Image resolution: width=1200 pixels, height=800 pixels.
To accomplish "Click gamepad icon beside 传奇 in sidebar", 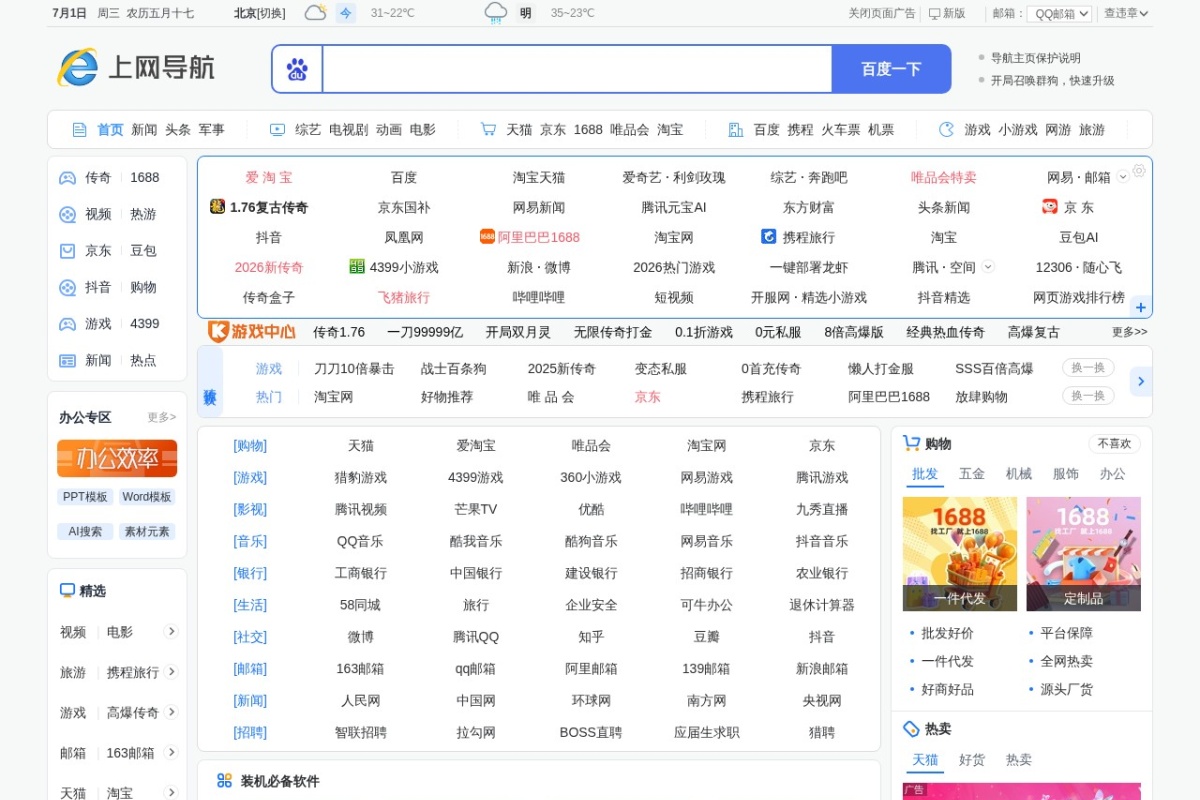I will [x=67, y=178].
